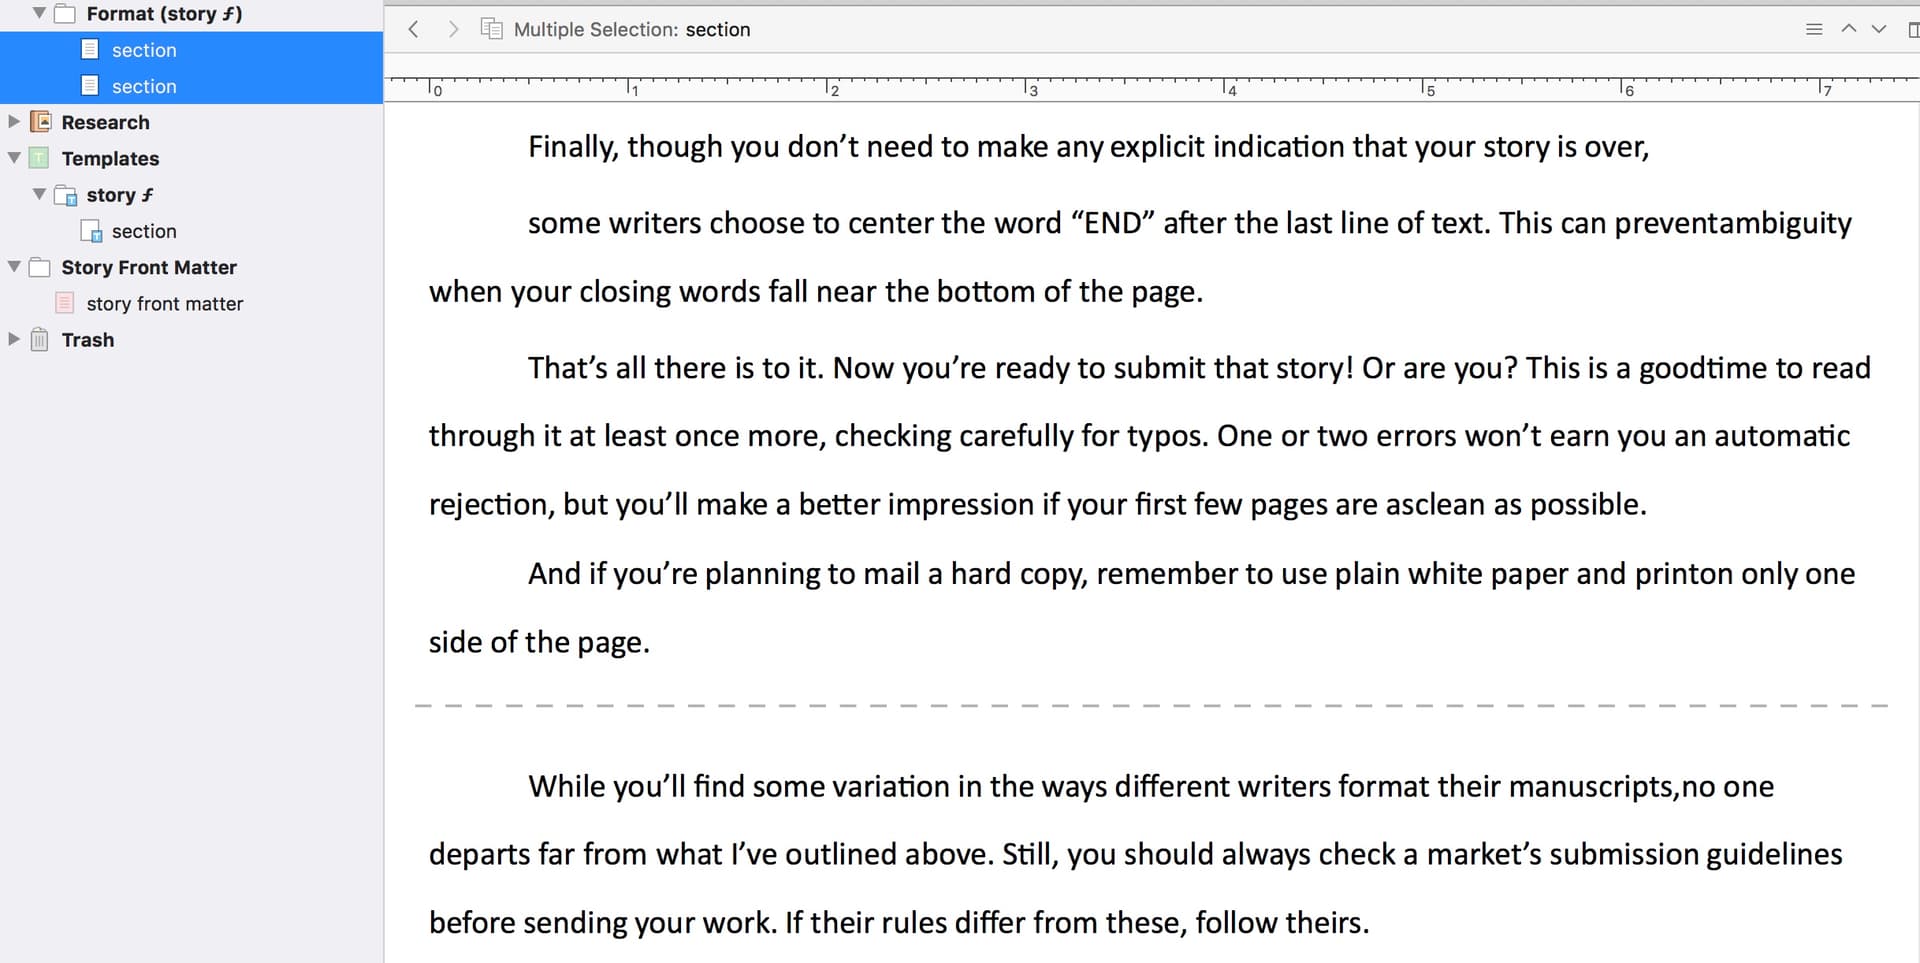Toggle the split editor button
This screenshot has width=1920, height=963.
(1912, 29)
